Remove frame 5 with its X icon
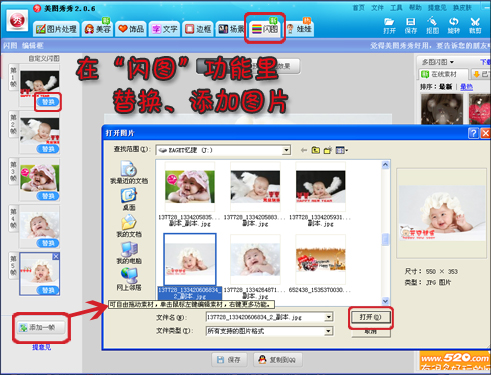Image resolution: width=491 pixels, height=375 pixels. pos(56,256)
